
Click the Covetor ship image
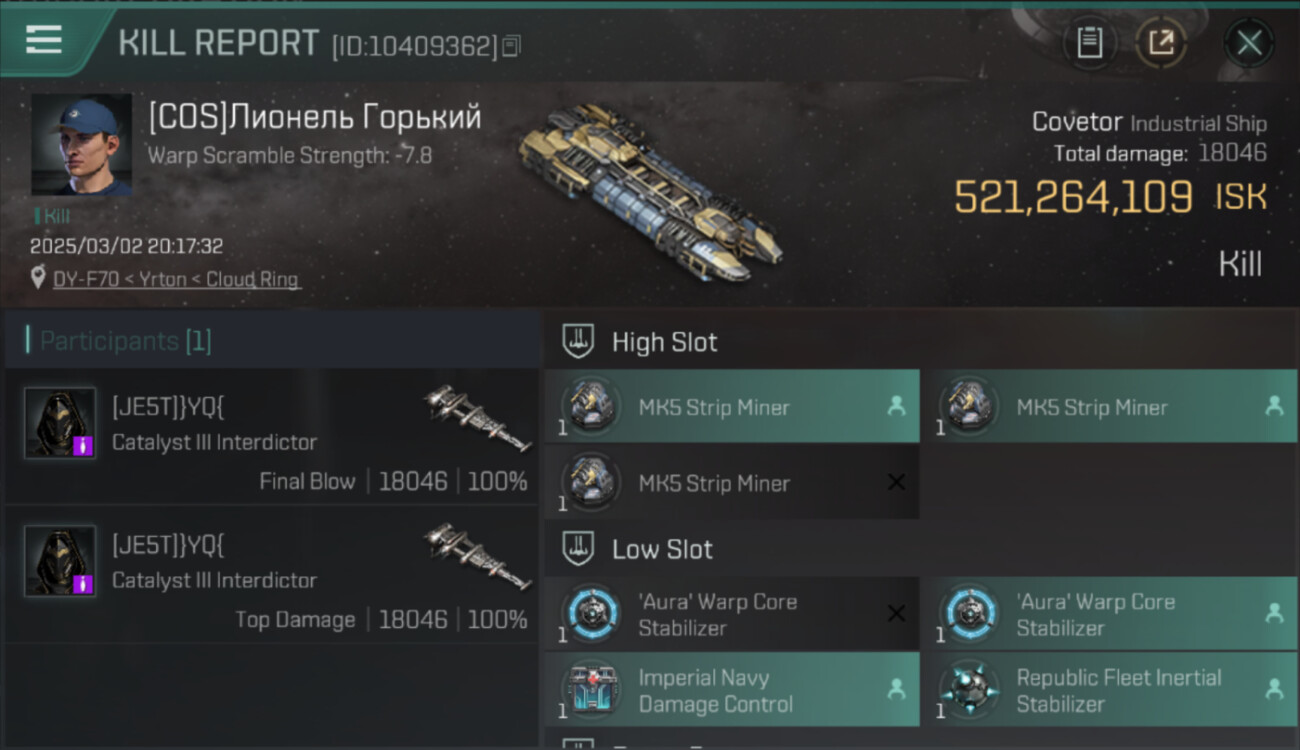click(x=652, y=192)
